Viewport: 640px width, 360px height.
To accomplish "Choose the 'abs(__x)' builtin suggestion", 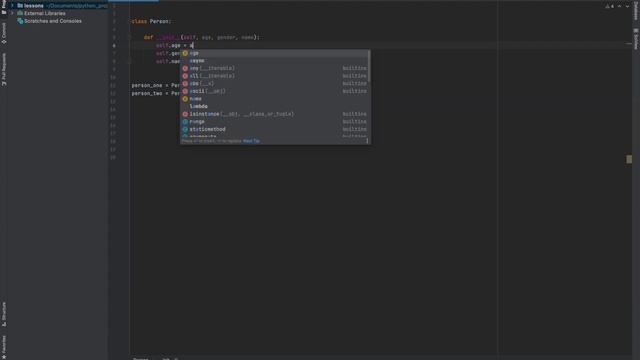I will coord(274,83).
